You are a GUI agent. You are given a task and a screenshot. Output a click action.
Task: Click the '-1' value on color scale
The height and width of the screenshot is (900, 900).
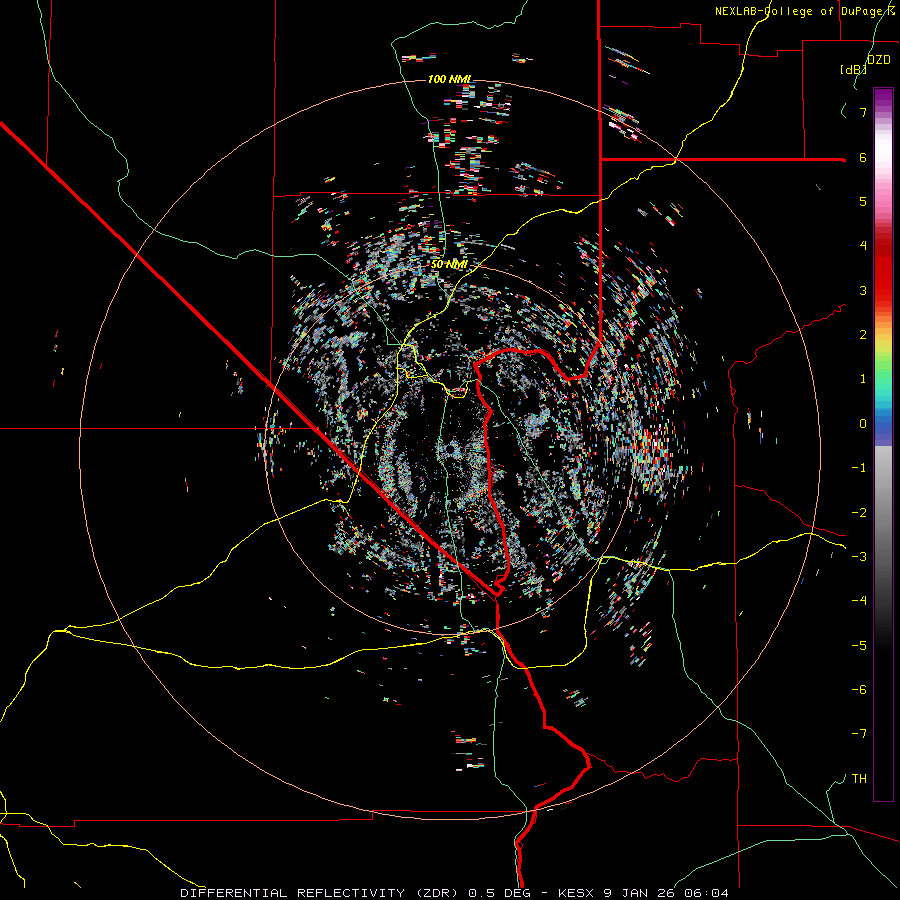(859, 468)
